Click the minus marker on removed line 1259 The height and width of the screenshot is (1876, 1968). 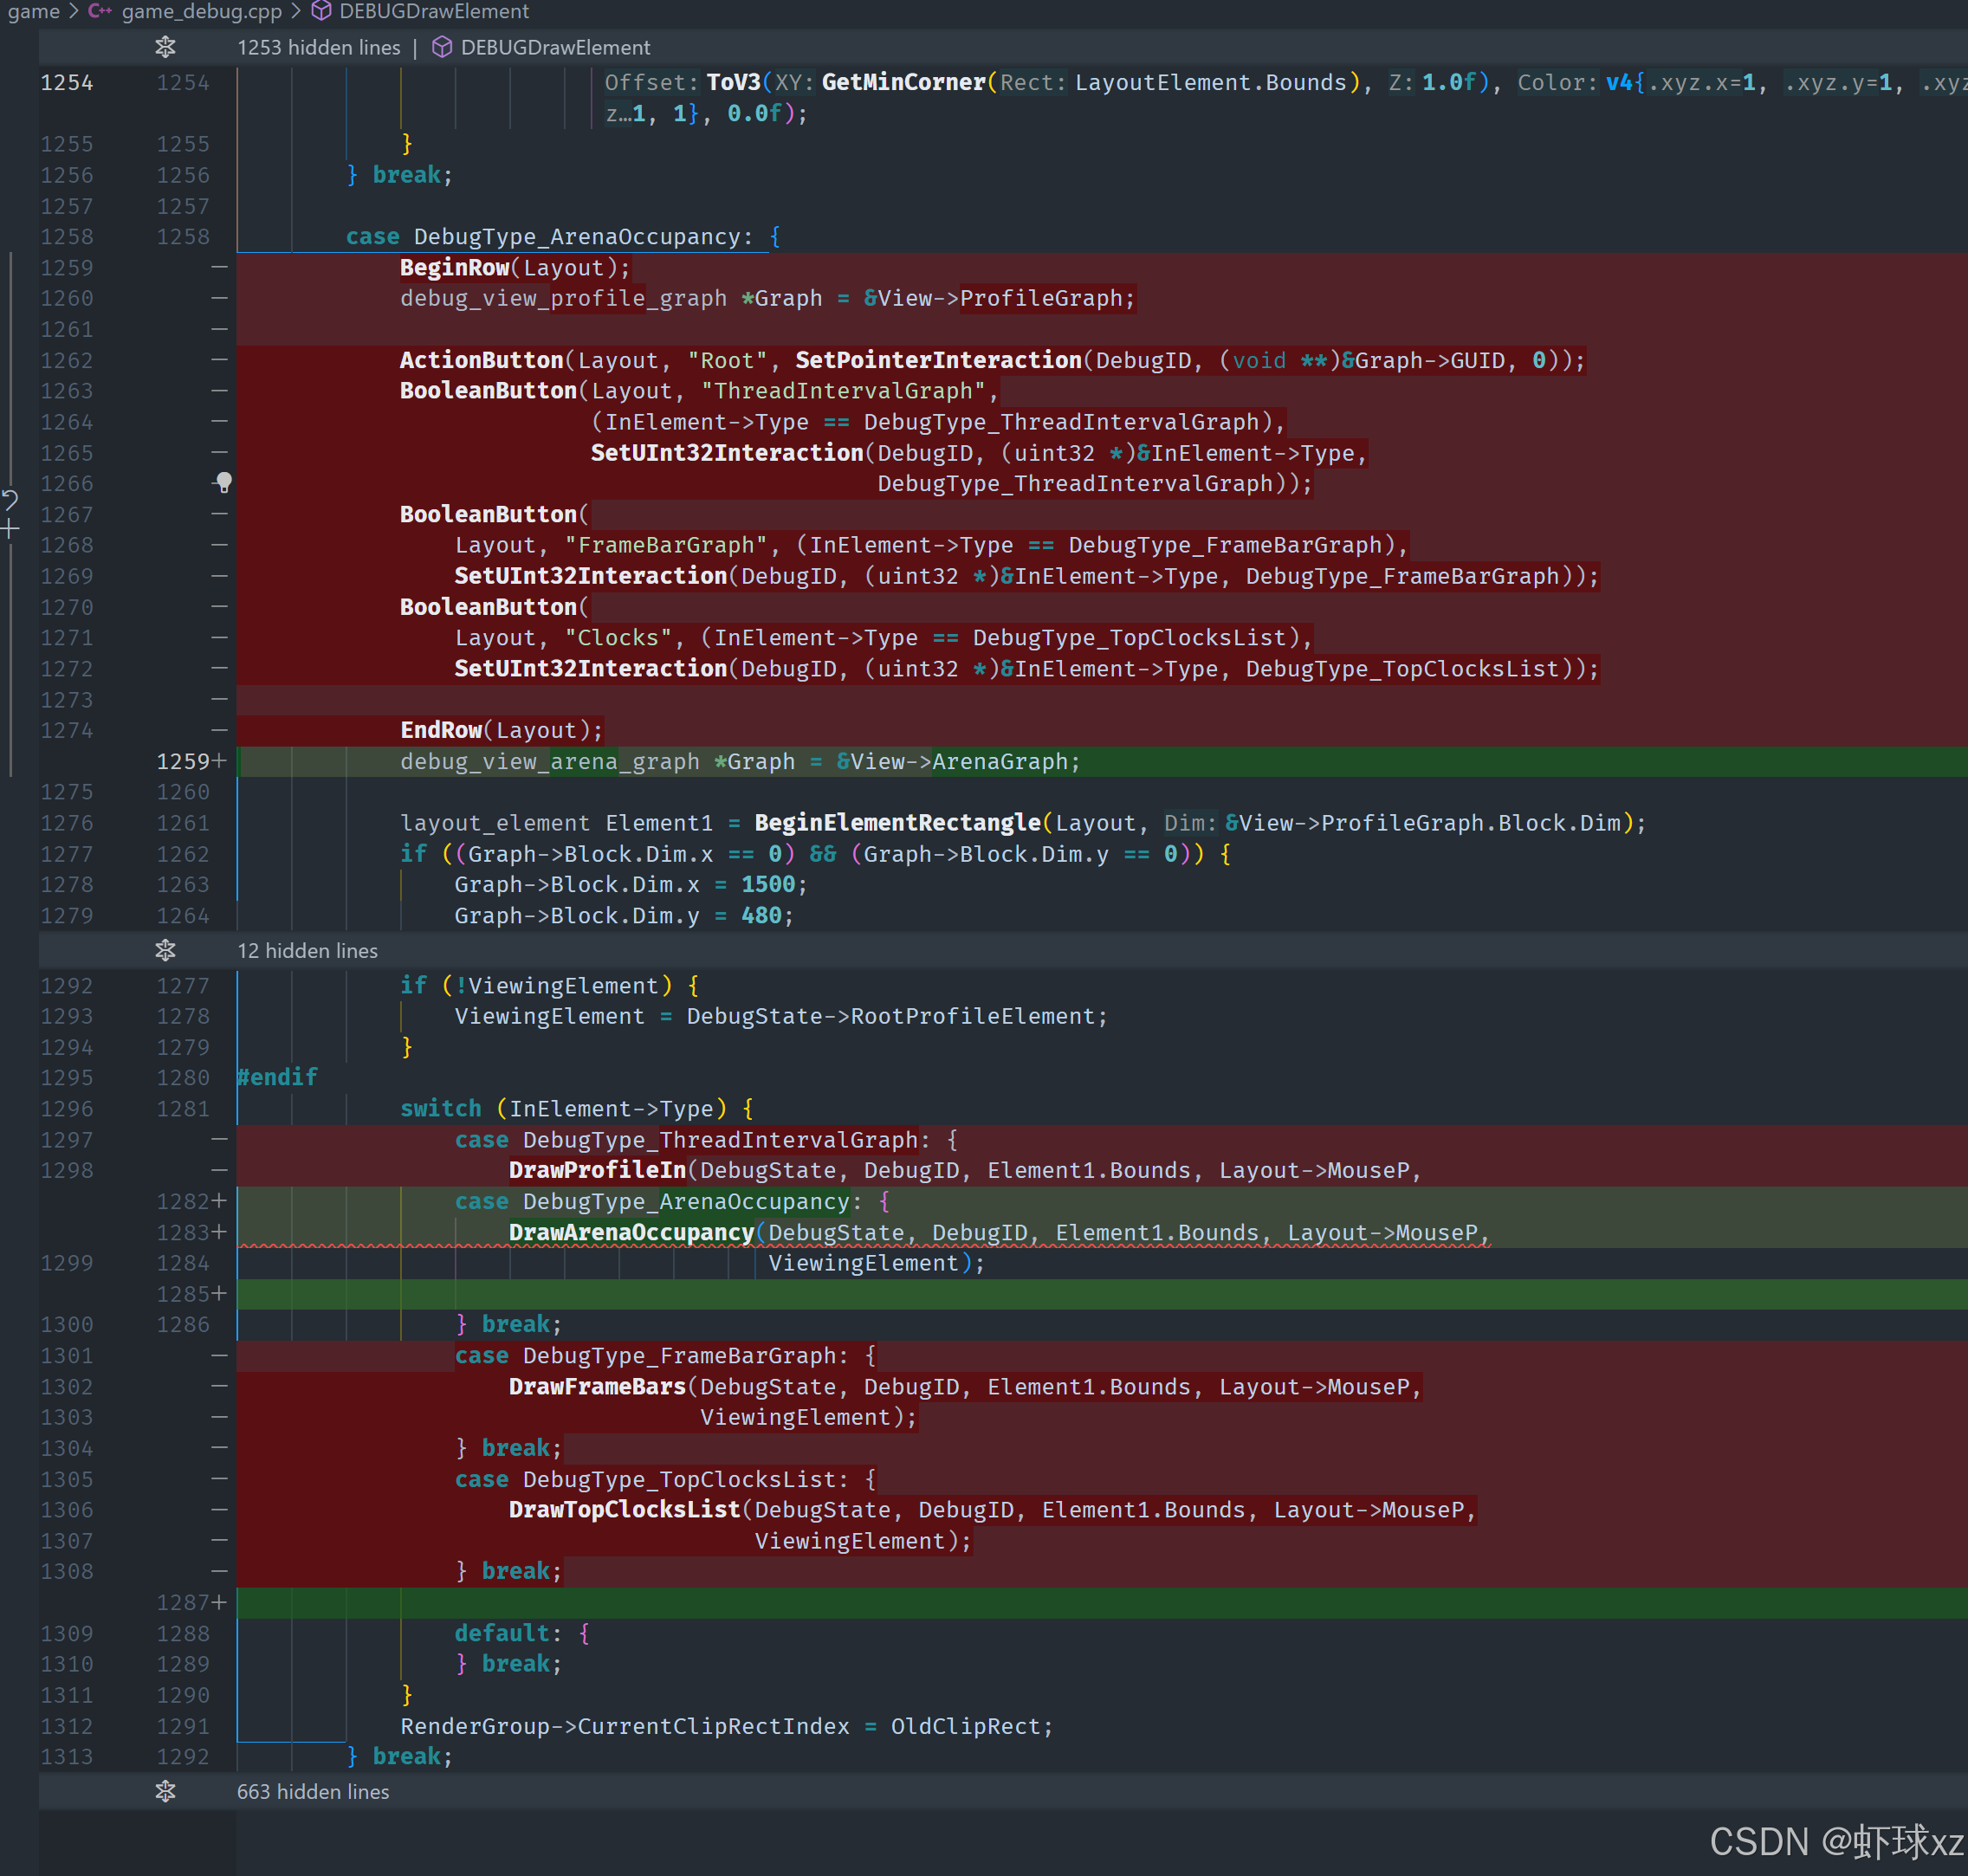[219, 267]
